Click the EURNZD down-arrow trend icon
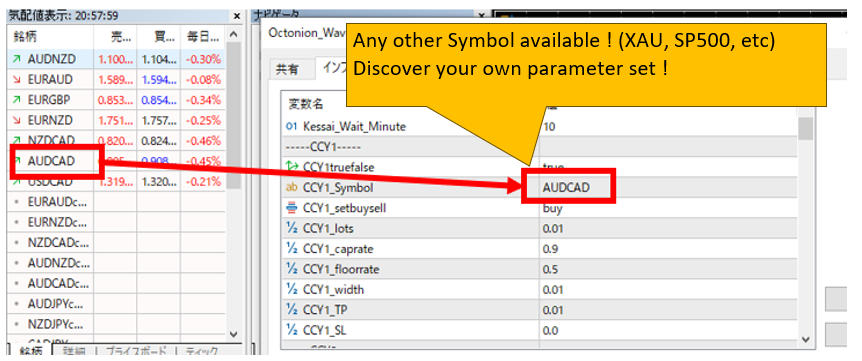This screenshot has height=361, width=862. 17,120
